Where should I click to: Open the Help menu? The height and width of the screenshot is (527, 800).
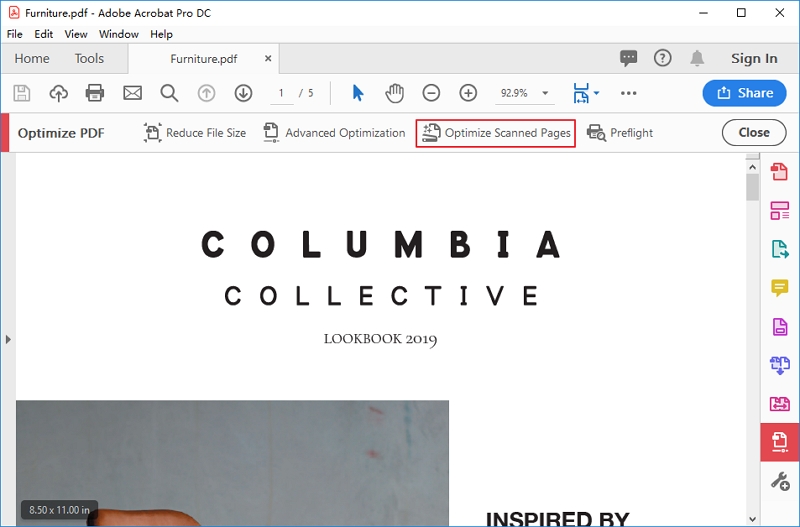click(x=161, y=34)
